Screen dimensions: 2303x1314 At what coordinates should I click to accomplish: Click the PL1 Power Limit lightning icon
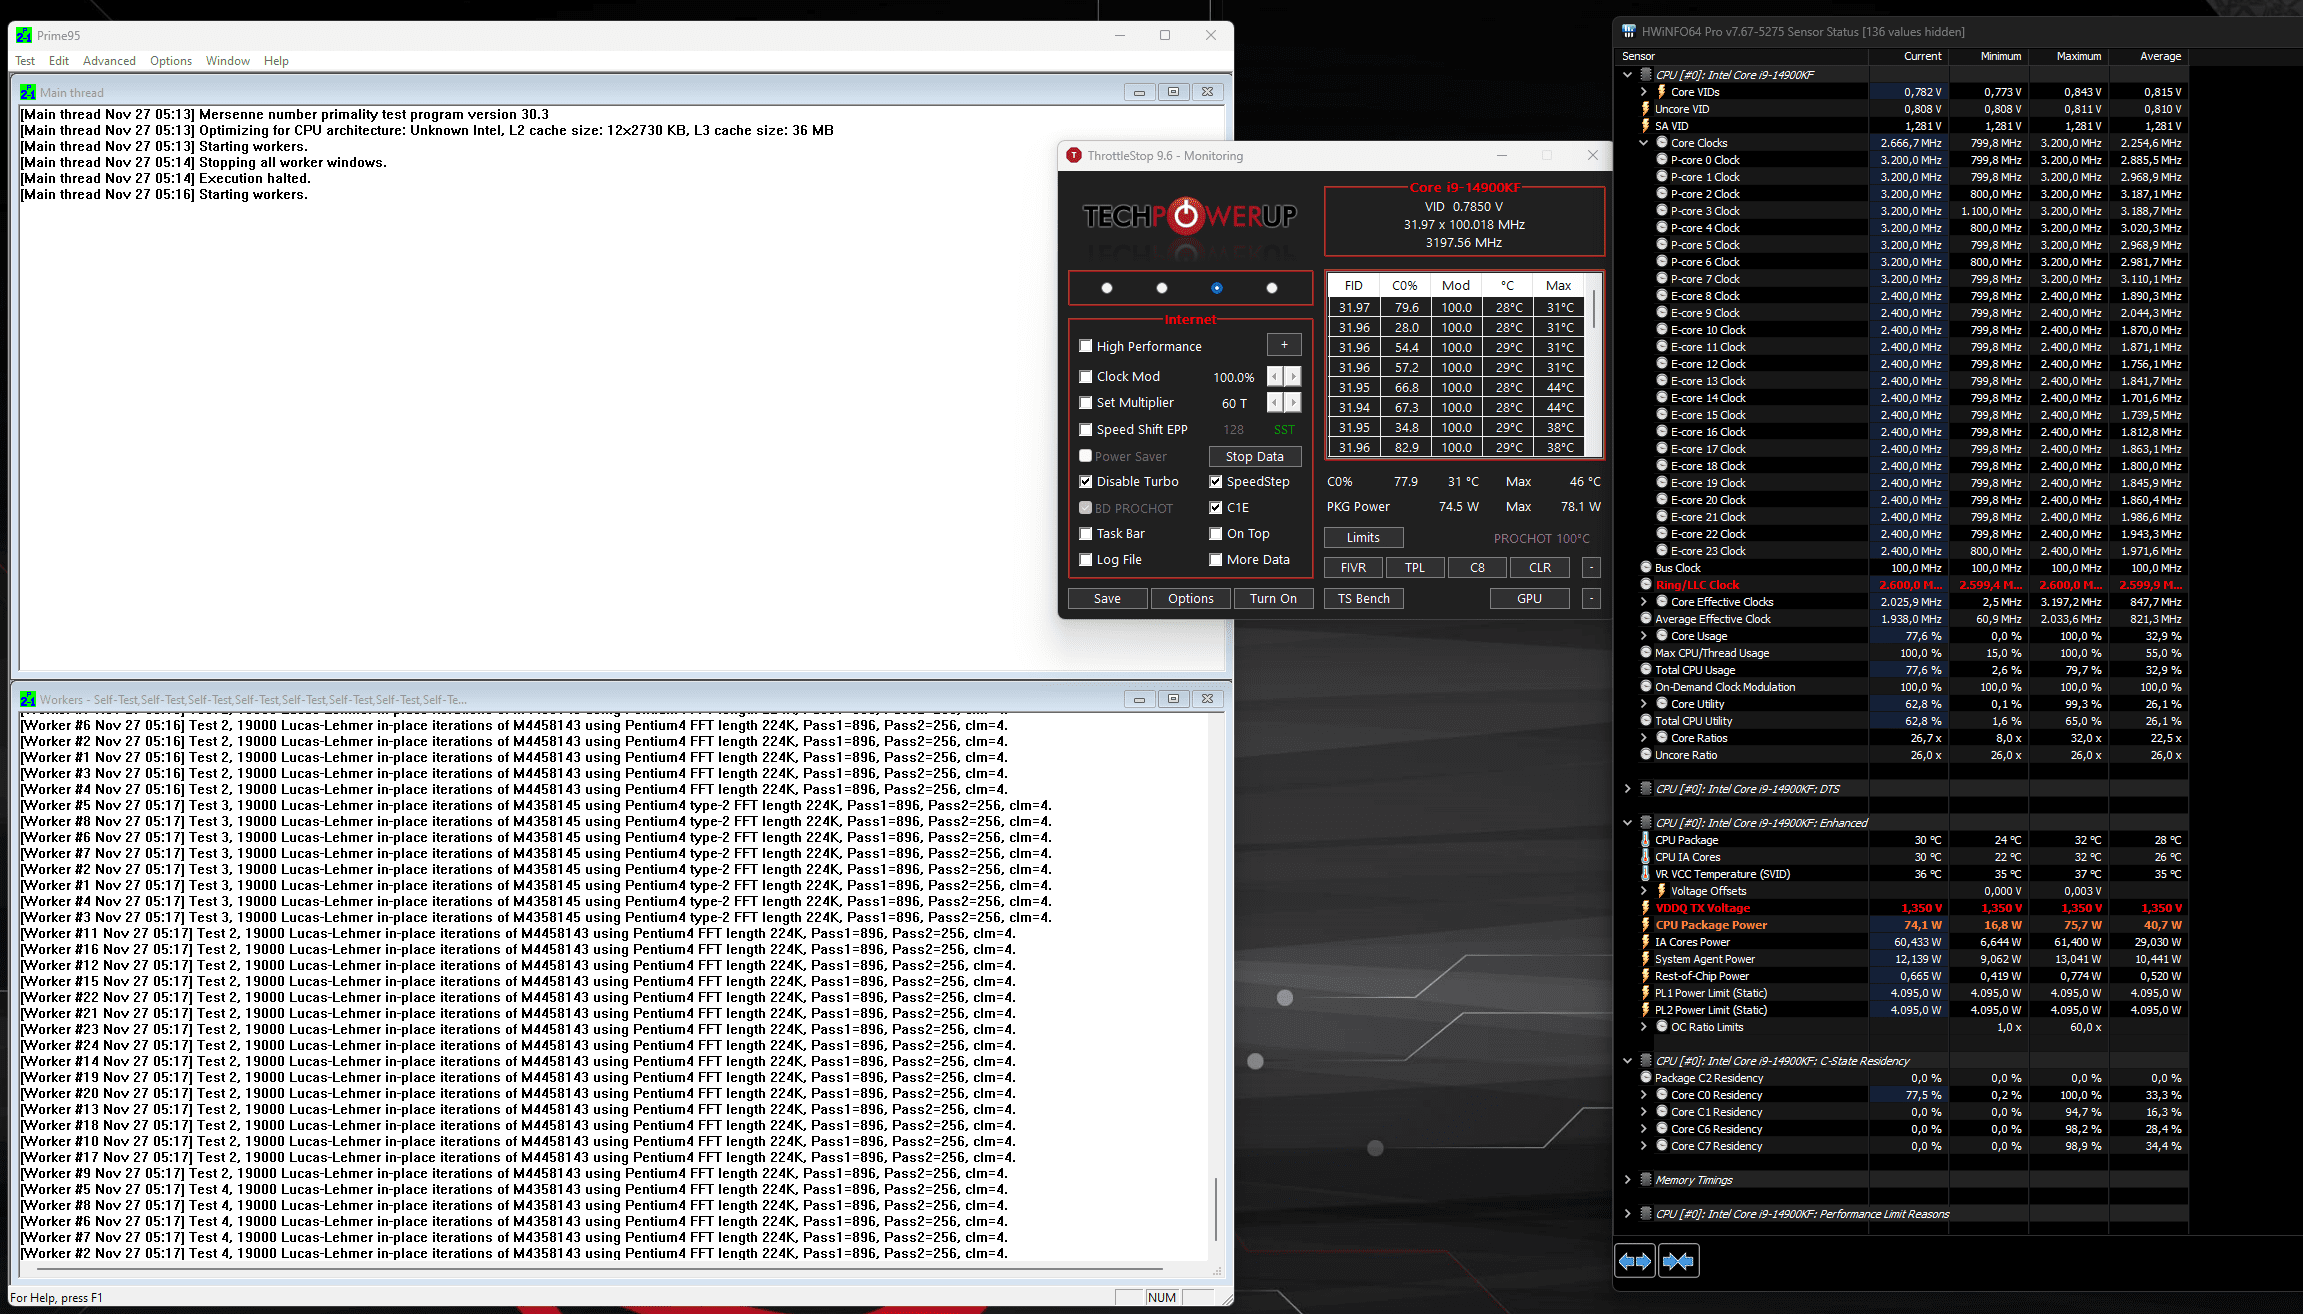(1645, 993)
